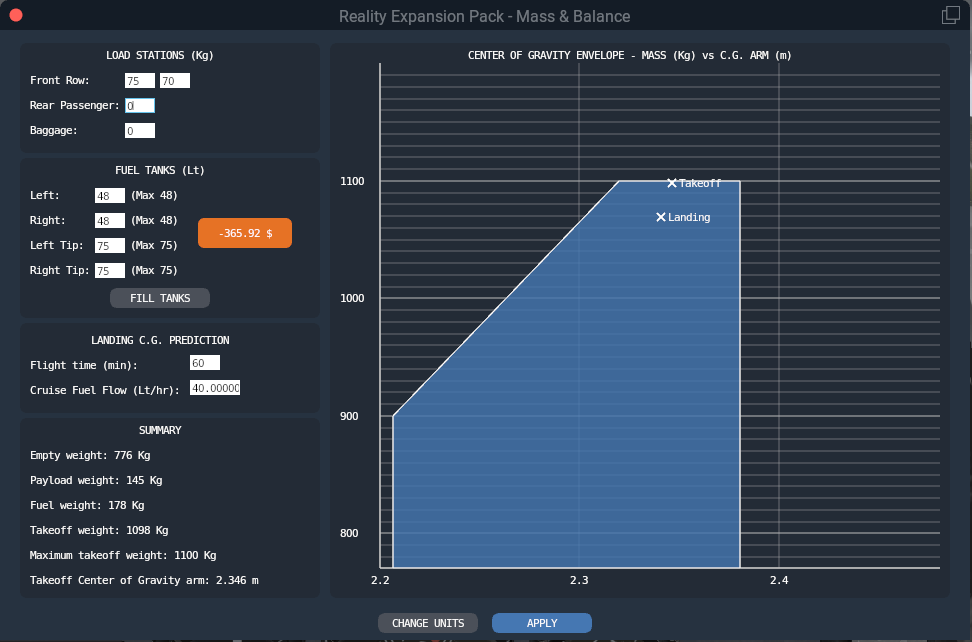The height and width of the screenshot is (642, 972).
Task: Click the Takeoff Center of Gravity arm text
Action: (x=144, y=580)
